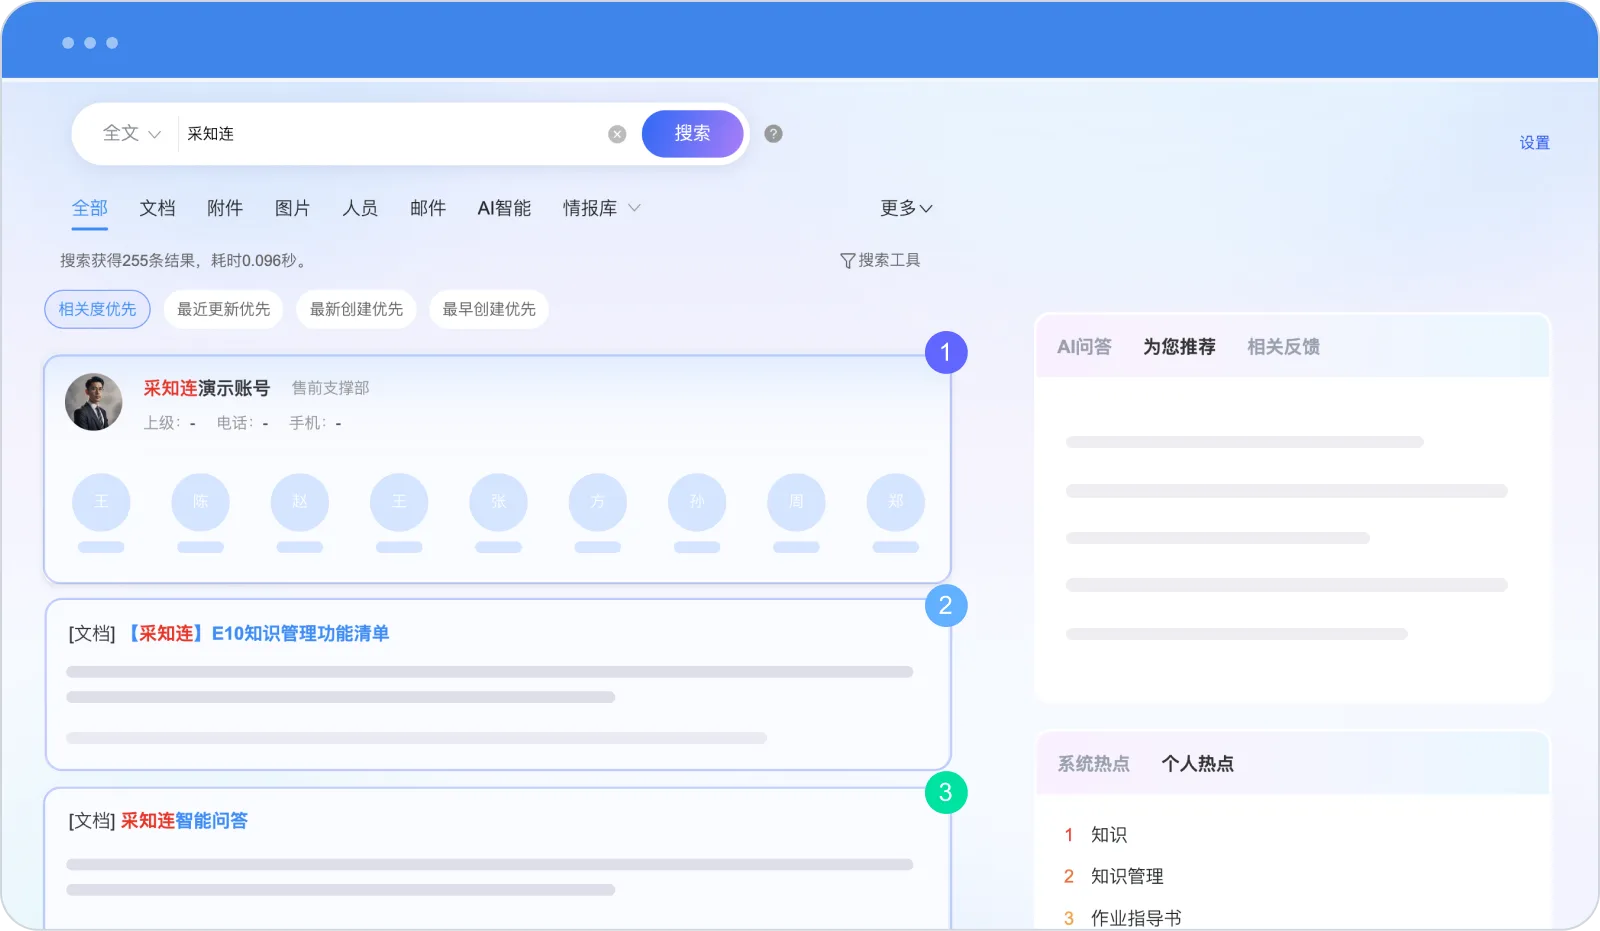Select hot keyword 知识
This screenshot has width=1600, height=931.
click(1109, 835)
